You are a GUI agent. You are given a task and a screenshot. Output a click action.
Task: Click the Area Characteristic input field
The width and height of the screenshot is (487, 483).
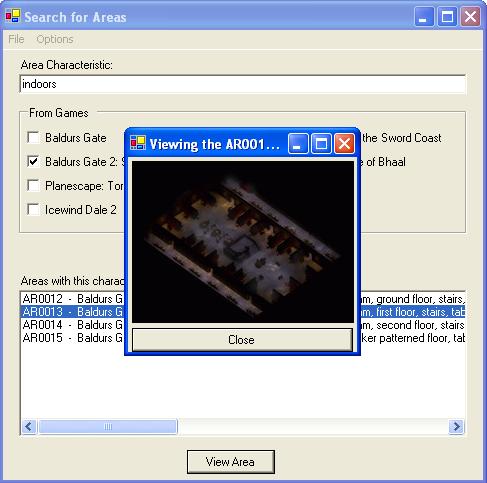243,84
